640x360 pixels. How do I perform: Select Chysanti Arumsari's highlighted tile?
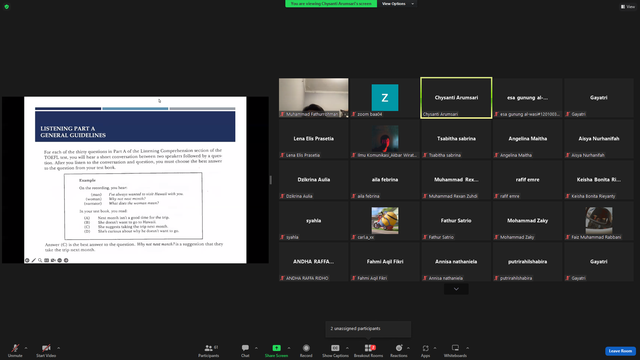point(456,98)
